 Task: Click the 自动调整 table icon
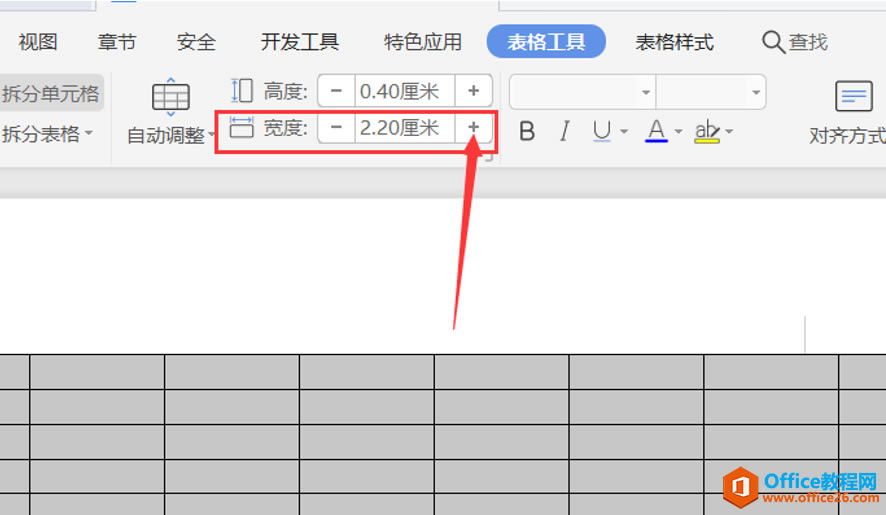[x=171, y=97]
